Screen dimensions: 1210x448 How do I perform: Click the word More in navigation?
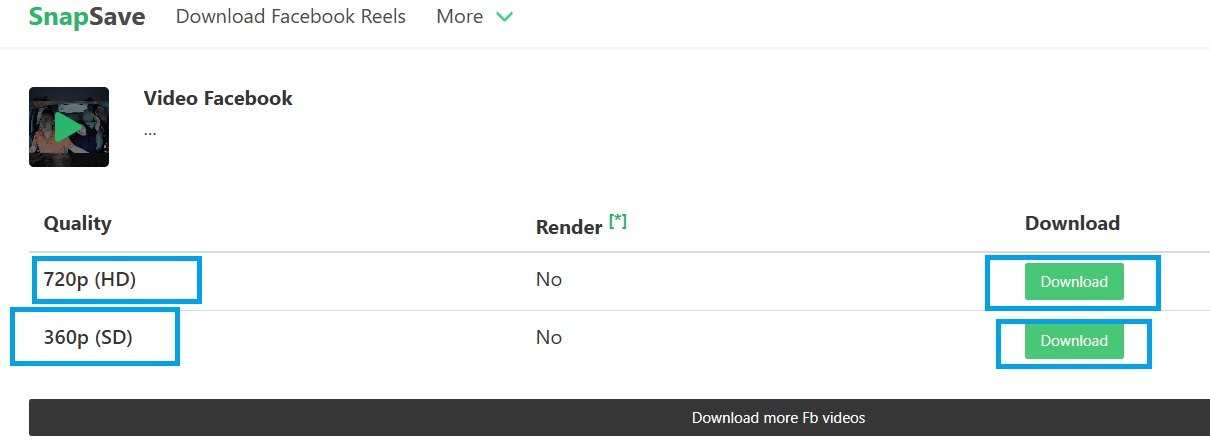(460, 17)
